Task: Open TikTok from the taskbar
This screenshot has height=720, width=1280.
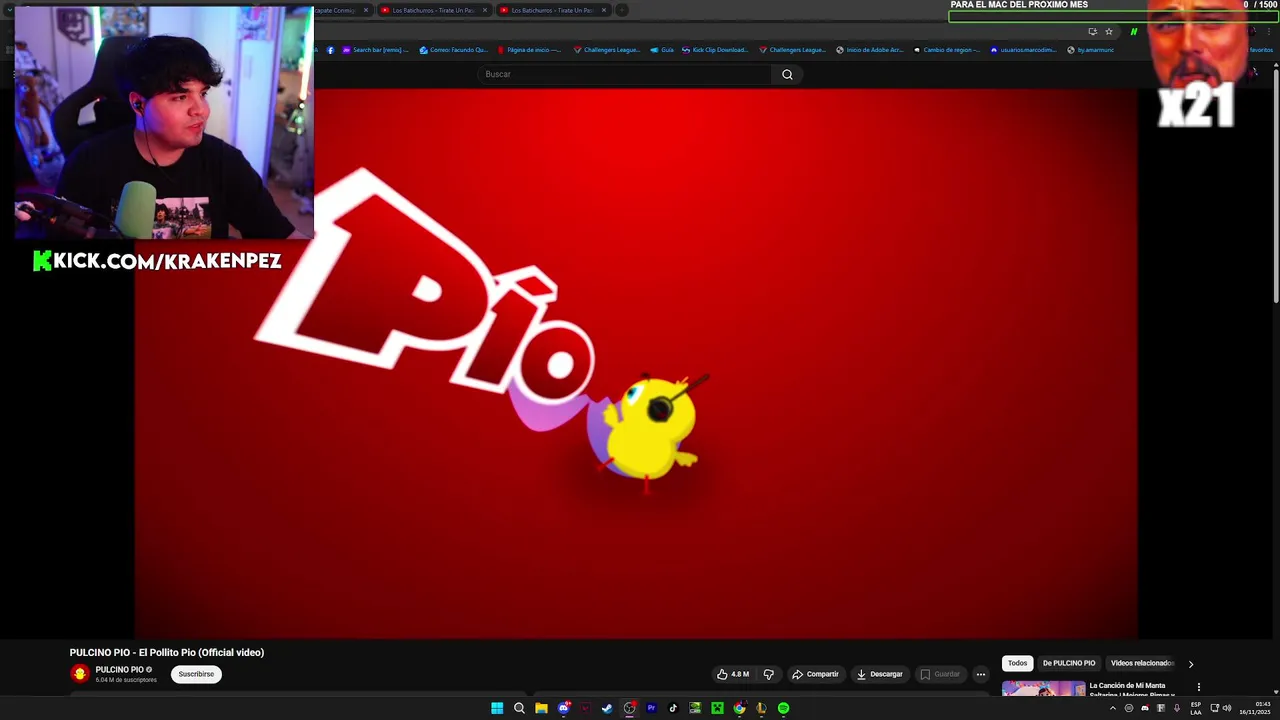Action: [x=673, y=708]
